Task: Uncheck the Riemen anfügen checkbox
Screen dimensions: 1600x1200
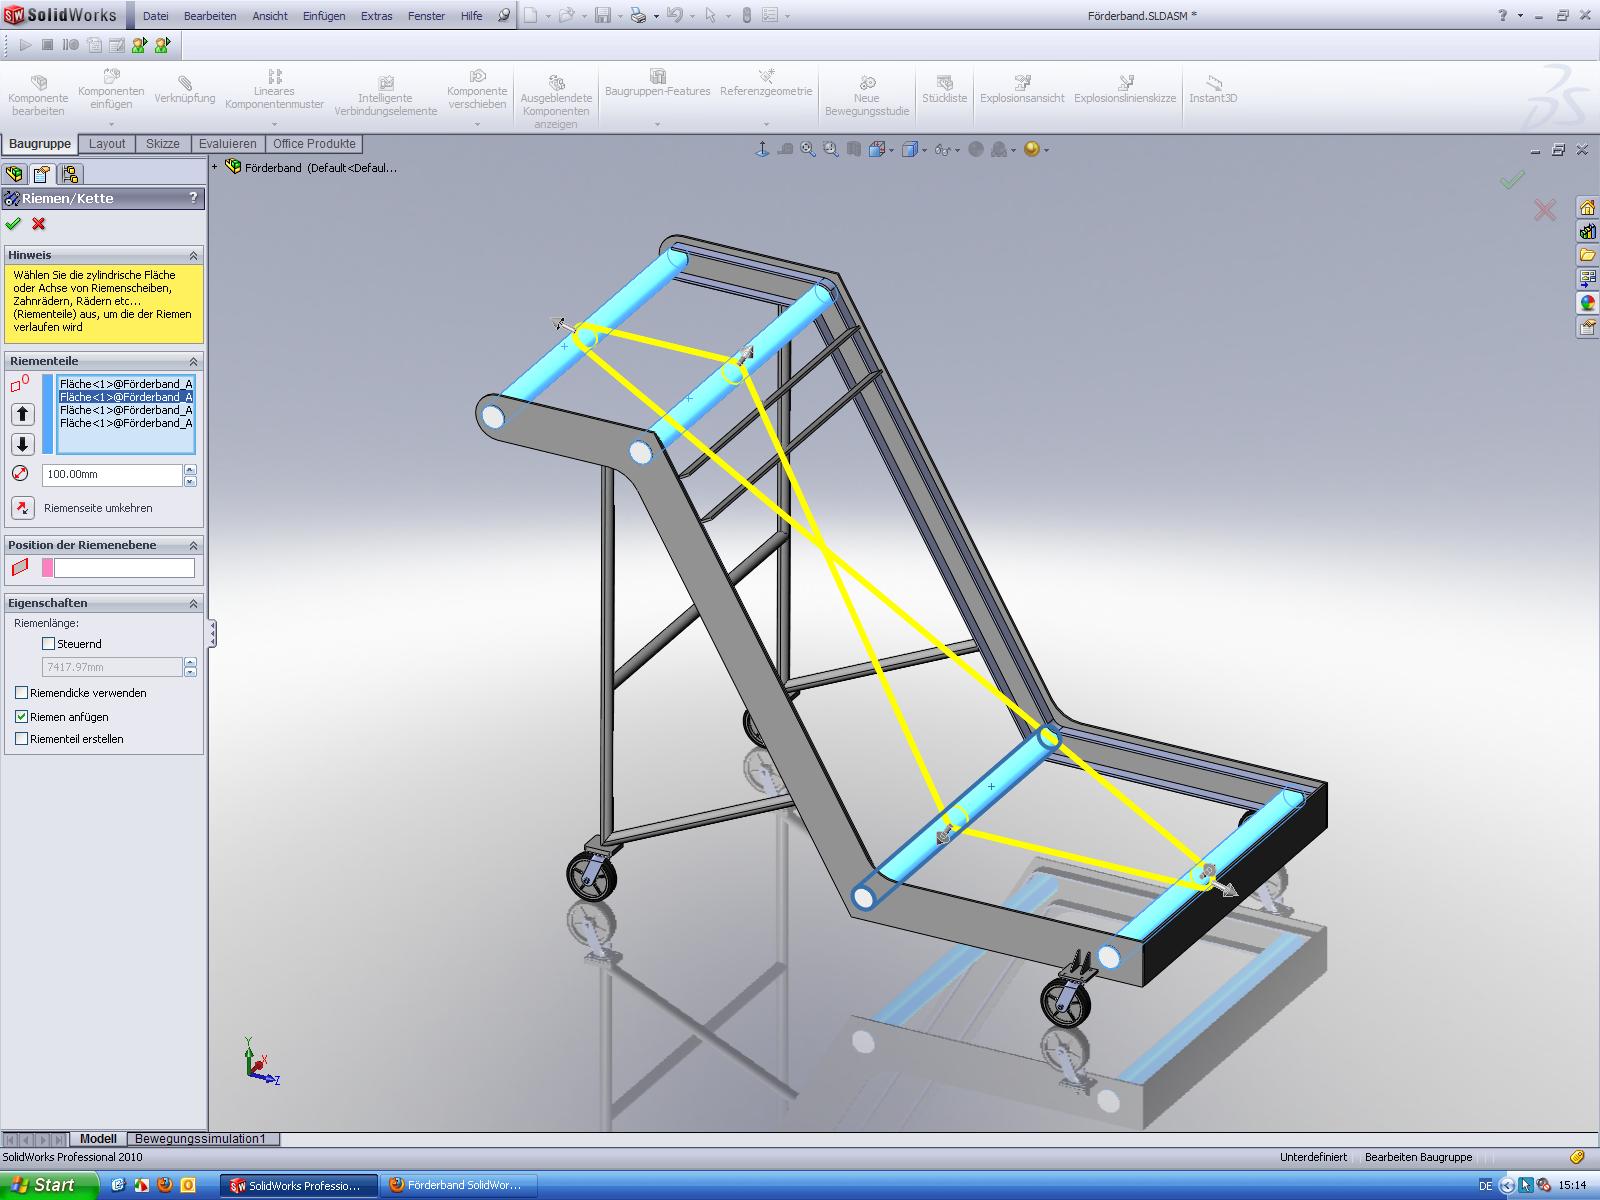Action: 22,717
